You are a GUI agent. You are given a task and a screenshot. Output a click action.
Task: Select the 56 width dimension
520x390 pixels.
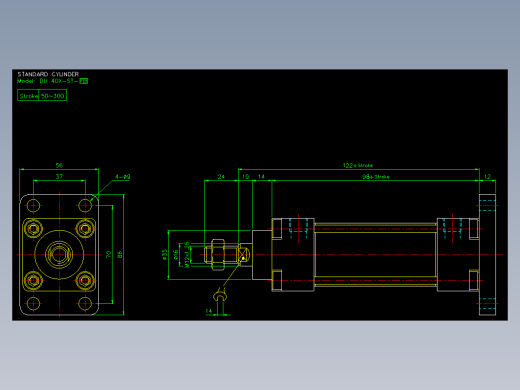[59, 165]
